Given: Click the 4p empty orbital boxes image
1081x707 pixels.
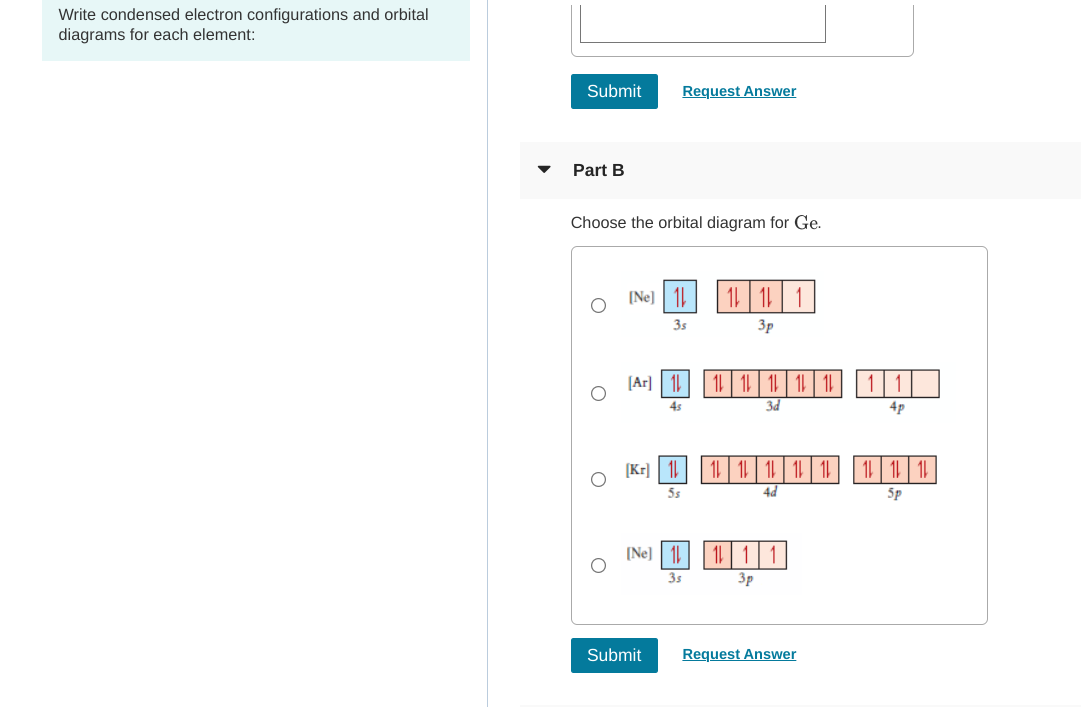Looking at the screenshot, I should pos(898,383).
